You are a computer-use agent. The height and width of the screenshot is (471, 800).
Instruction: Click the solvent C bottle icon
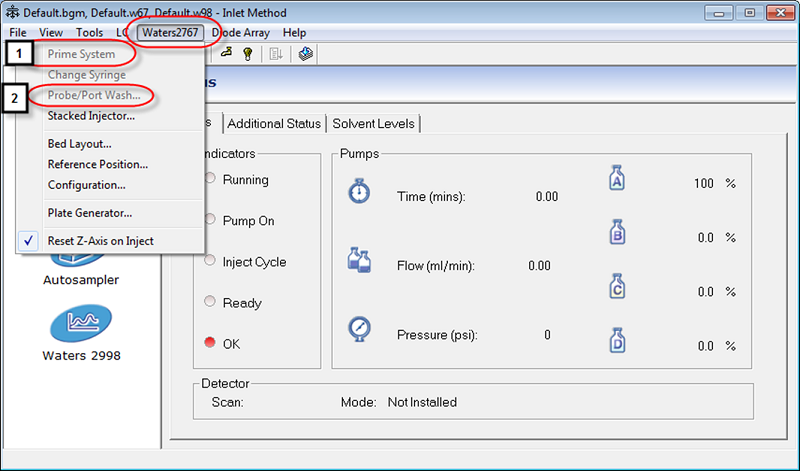[x=617, y=286]
